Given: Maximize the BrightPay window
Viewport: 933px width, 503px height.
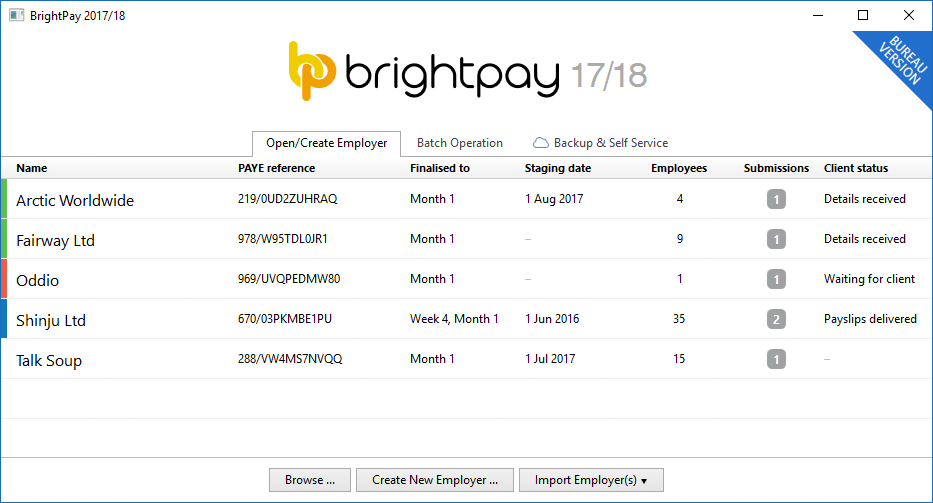Looking at the screenshot, I should 863,15.
